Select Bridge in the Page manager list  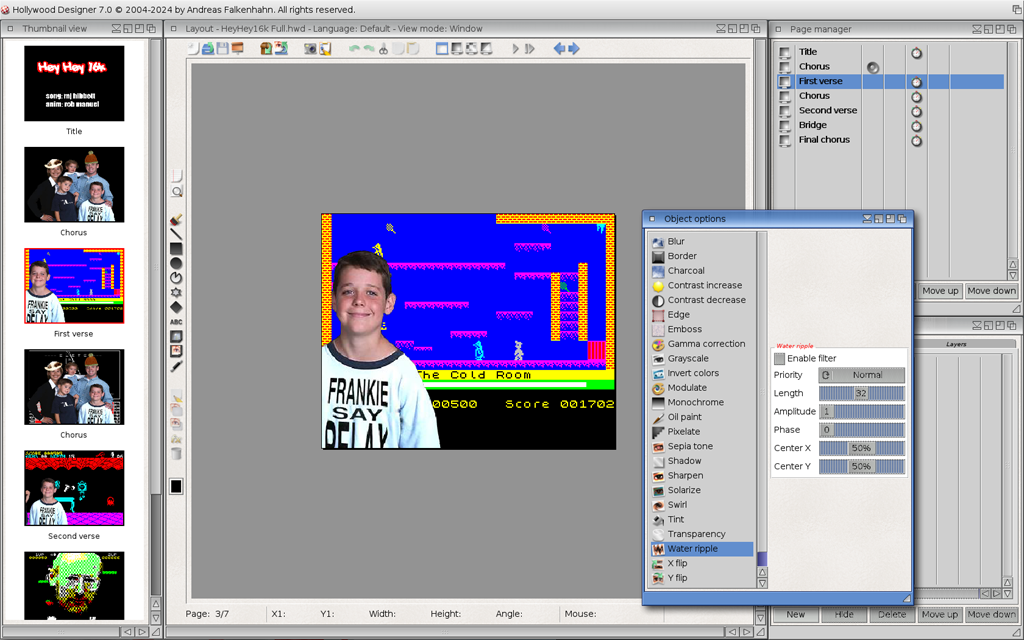coord(812,125)
